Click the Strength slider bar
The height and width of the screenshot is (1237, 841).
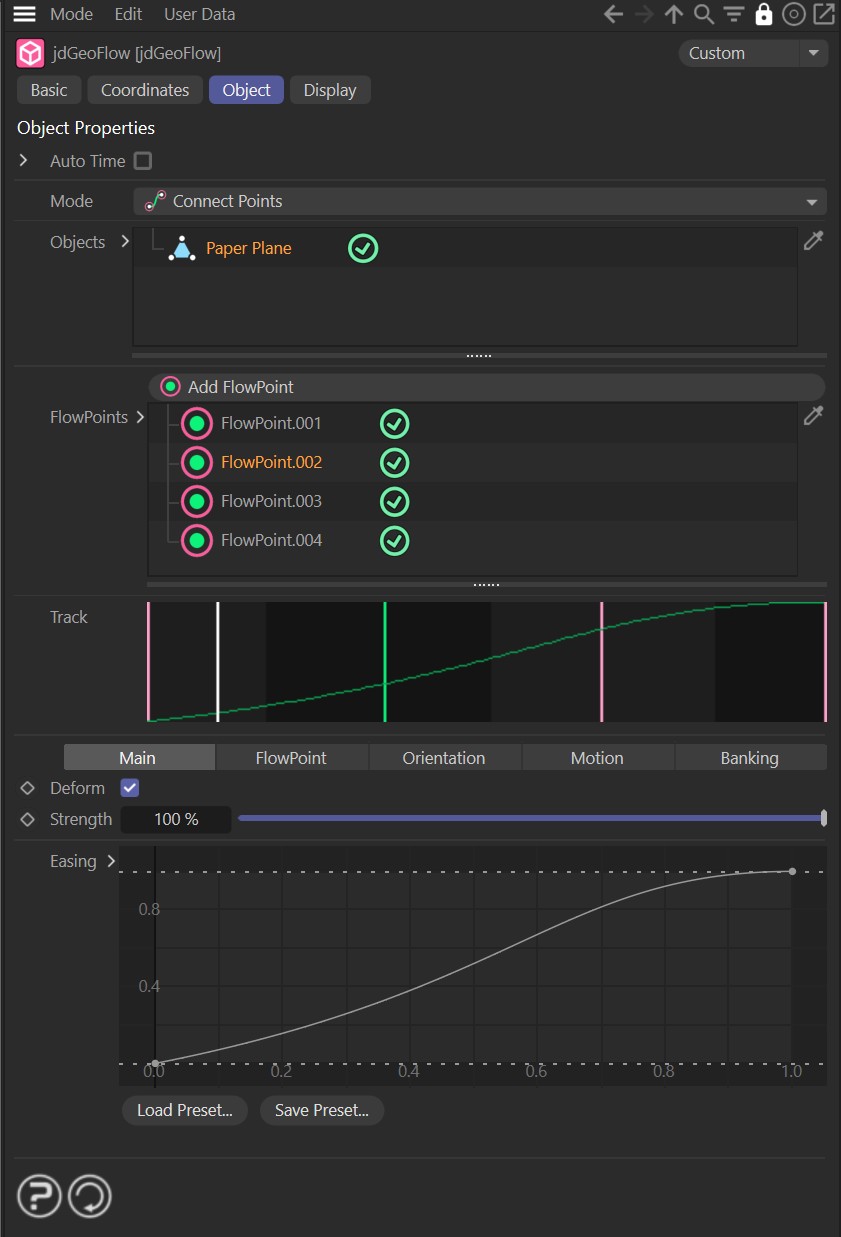click(x=530, y=819)
